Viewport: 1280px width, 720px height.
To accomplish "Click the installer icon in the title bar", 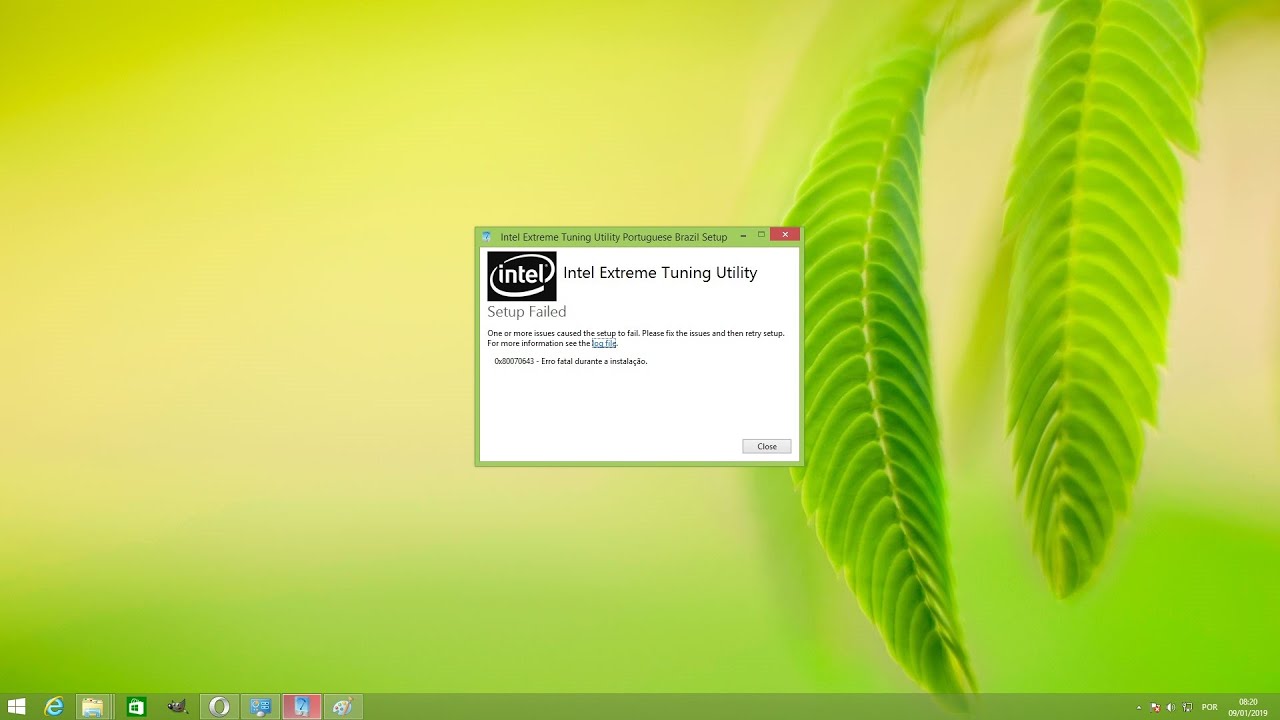I will (487, 237).
